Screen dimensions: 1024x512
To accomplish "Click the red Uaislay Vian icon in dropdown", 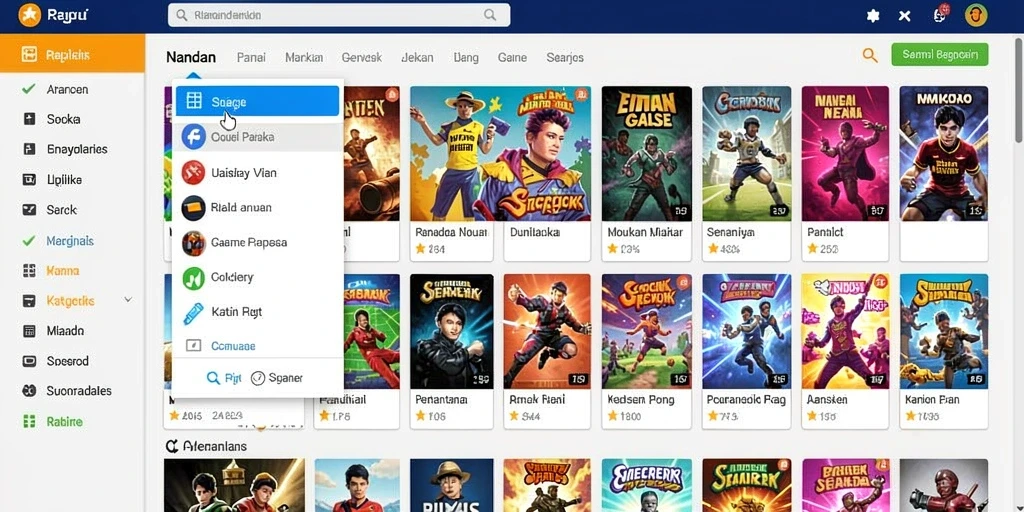I will coord(194,172).
